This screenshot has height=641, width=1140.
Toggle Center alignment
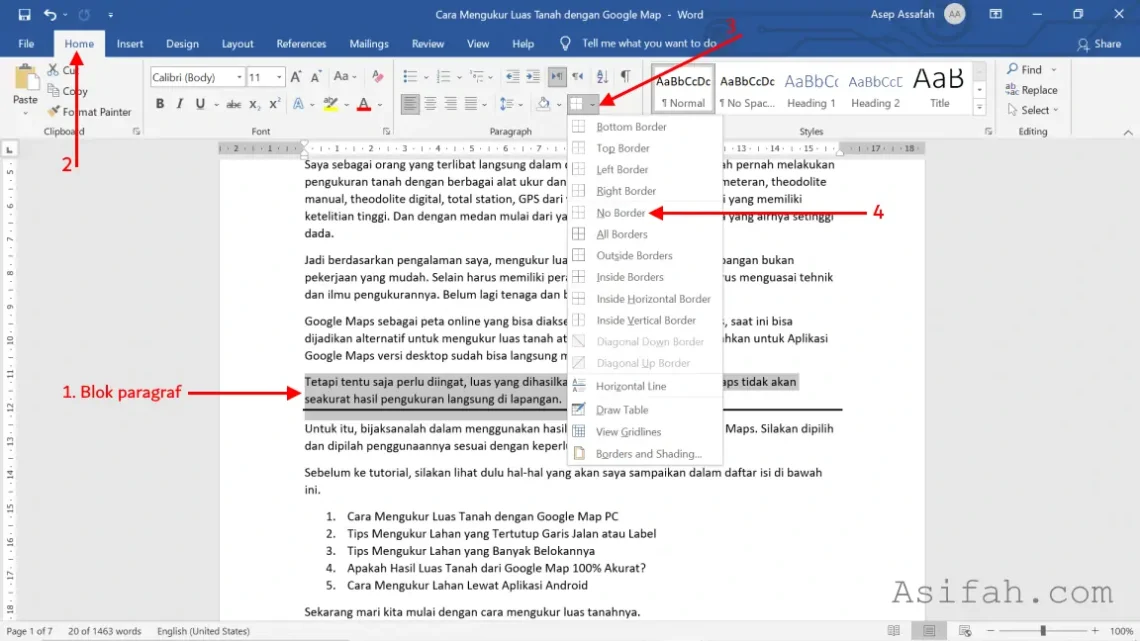[x=430, y=104]
